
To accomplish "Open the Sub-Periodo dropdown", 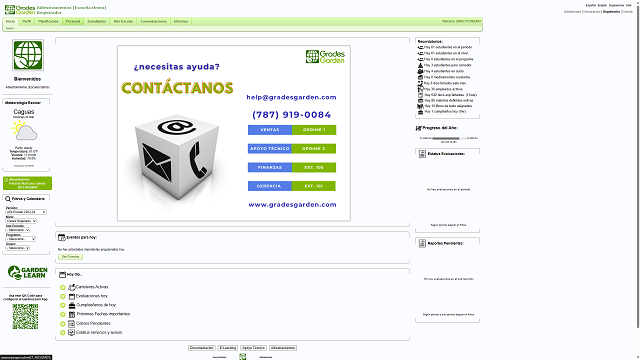I will (18, 230).
